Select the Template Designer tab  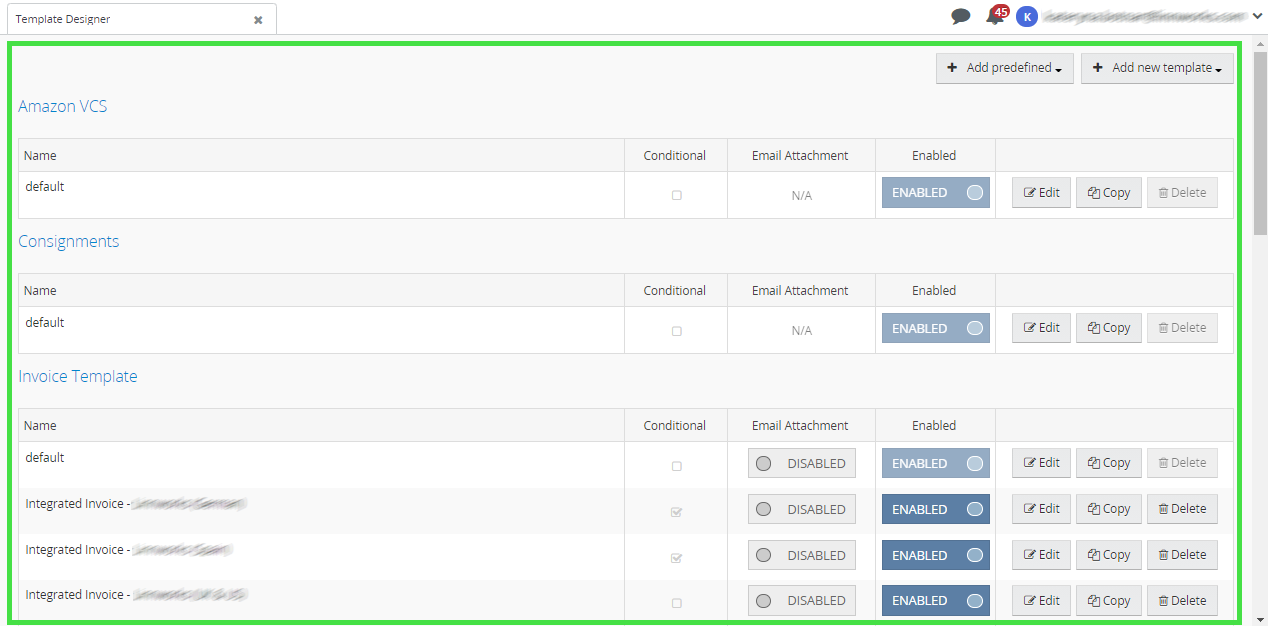(x=140, y=19)
